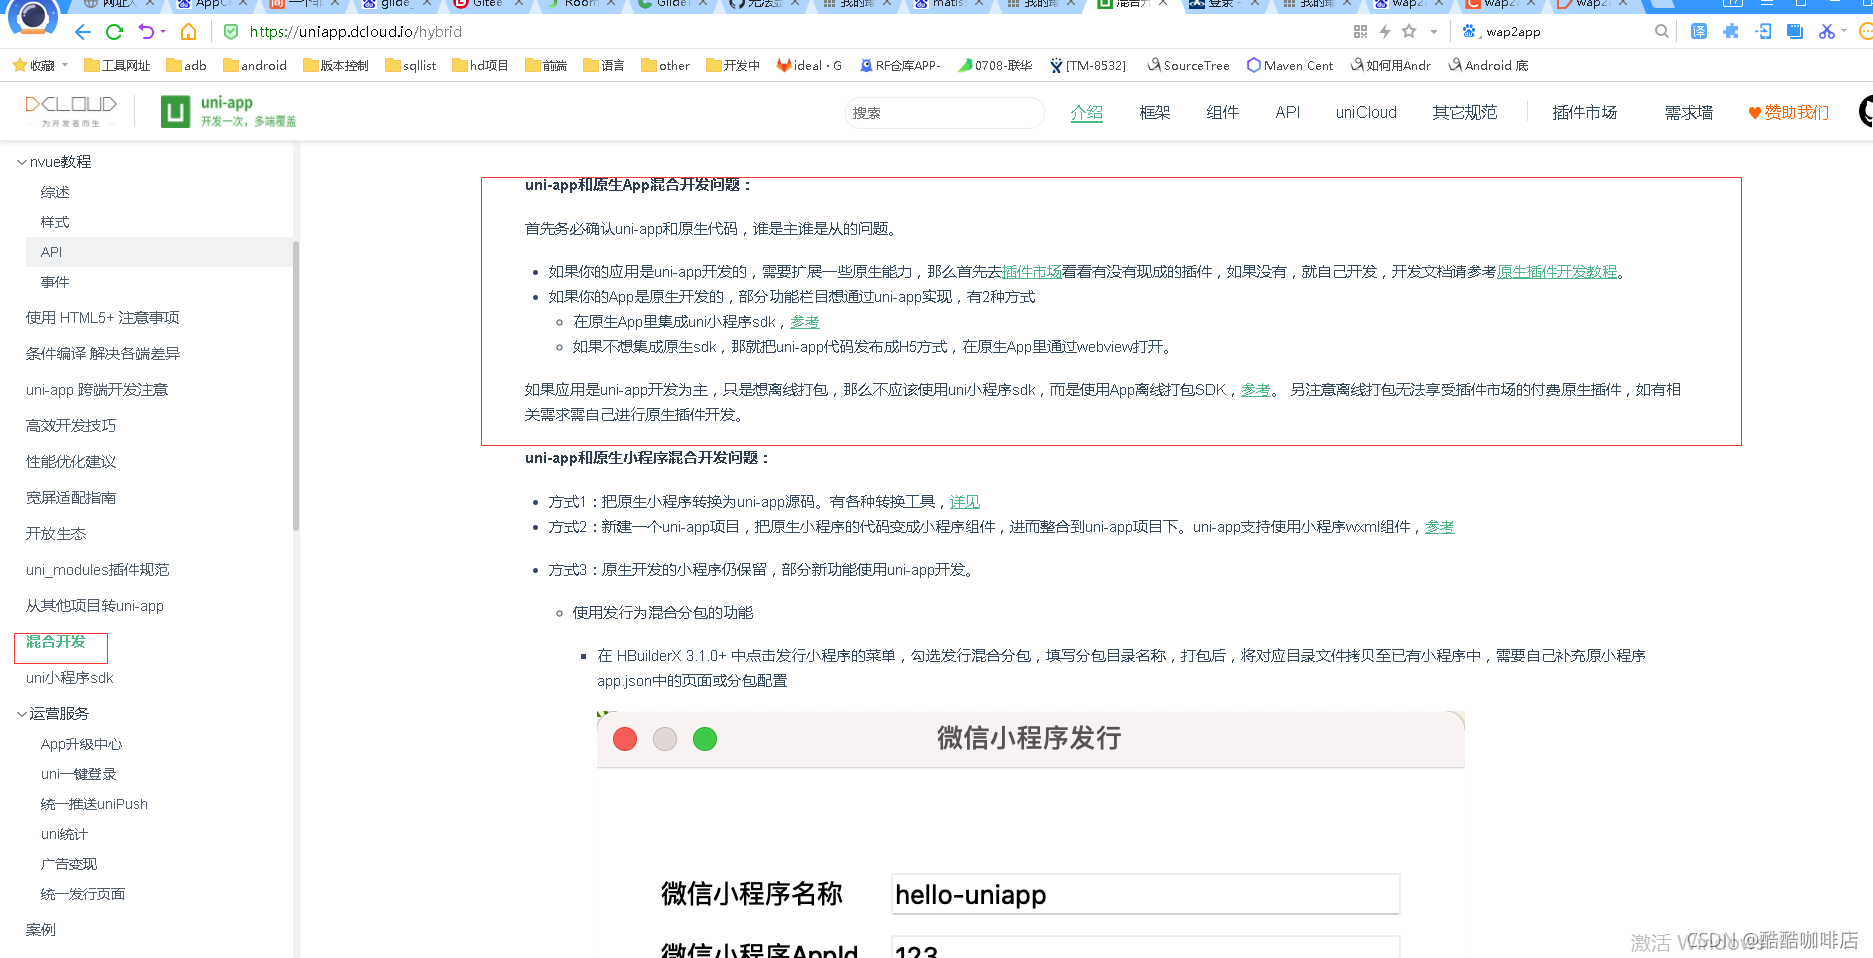This screenshot has height=958, width=1873.
Task: Open the 混合开发 sidebar item
Action: 56,642
